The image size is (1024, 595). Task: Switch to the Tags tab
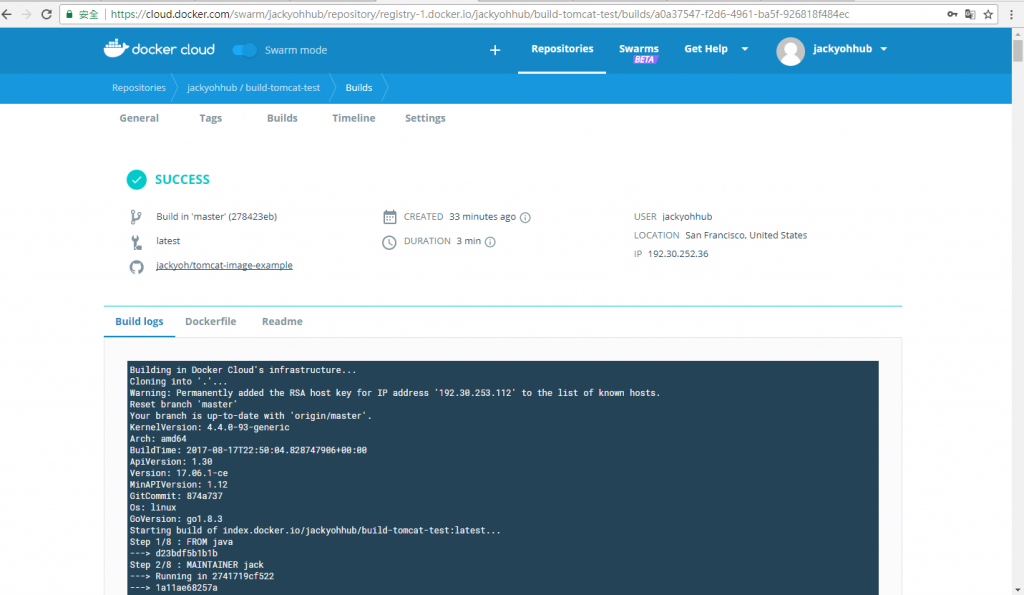pyautogui.click(x=210, y=118)
